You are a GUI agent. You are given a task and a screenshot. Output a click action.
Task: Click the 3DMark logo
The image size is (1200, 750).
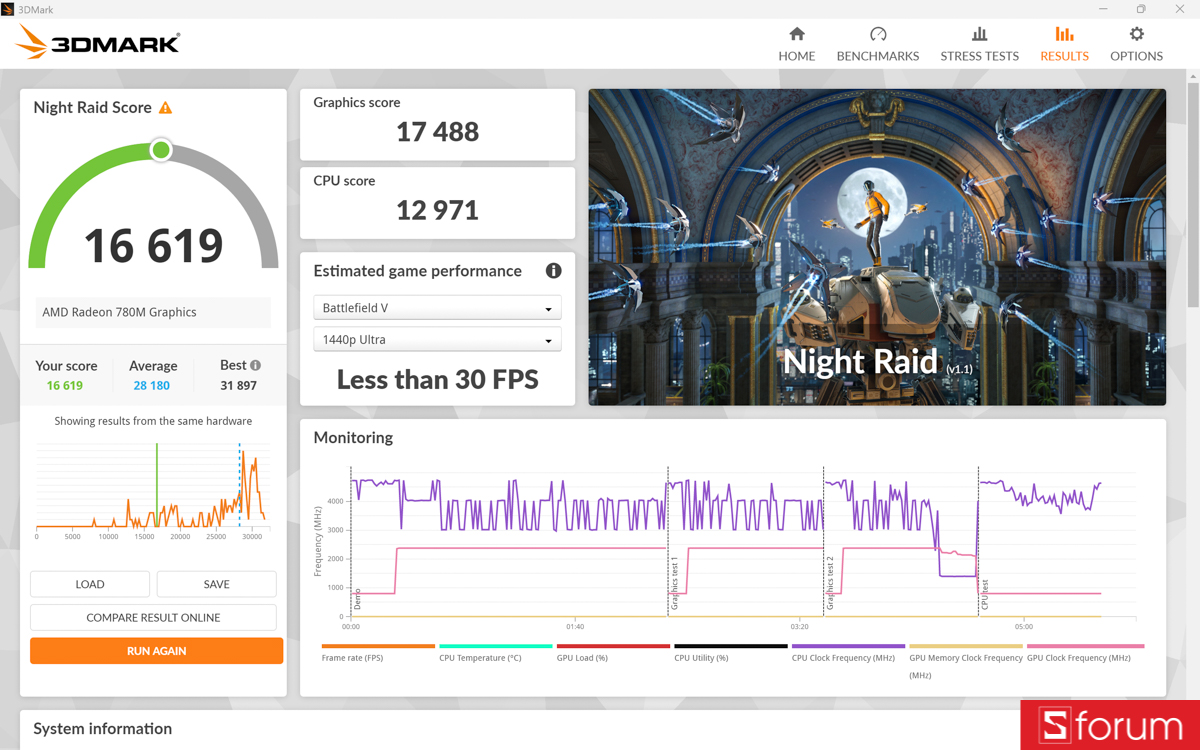click(x=98, y=42)
